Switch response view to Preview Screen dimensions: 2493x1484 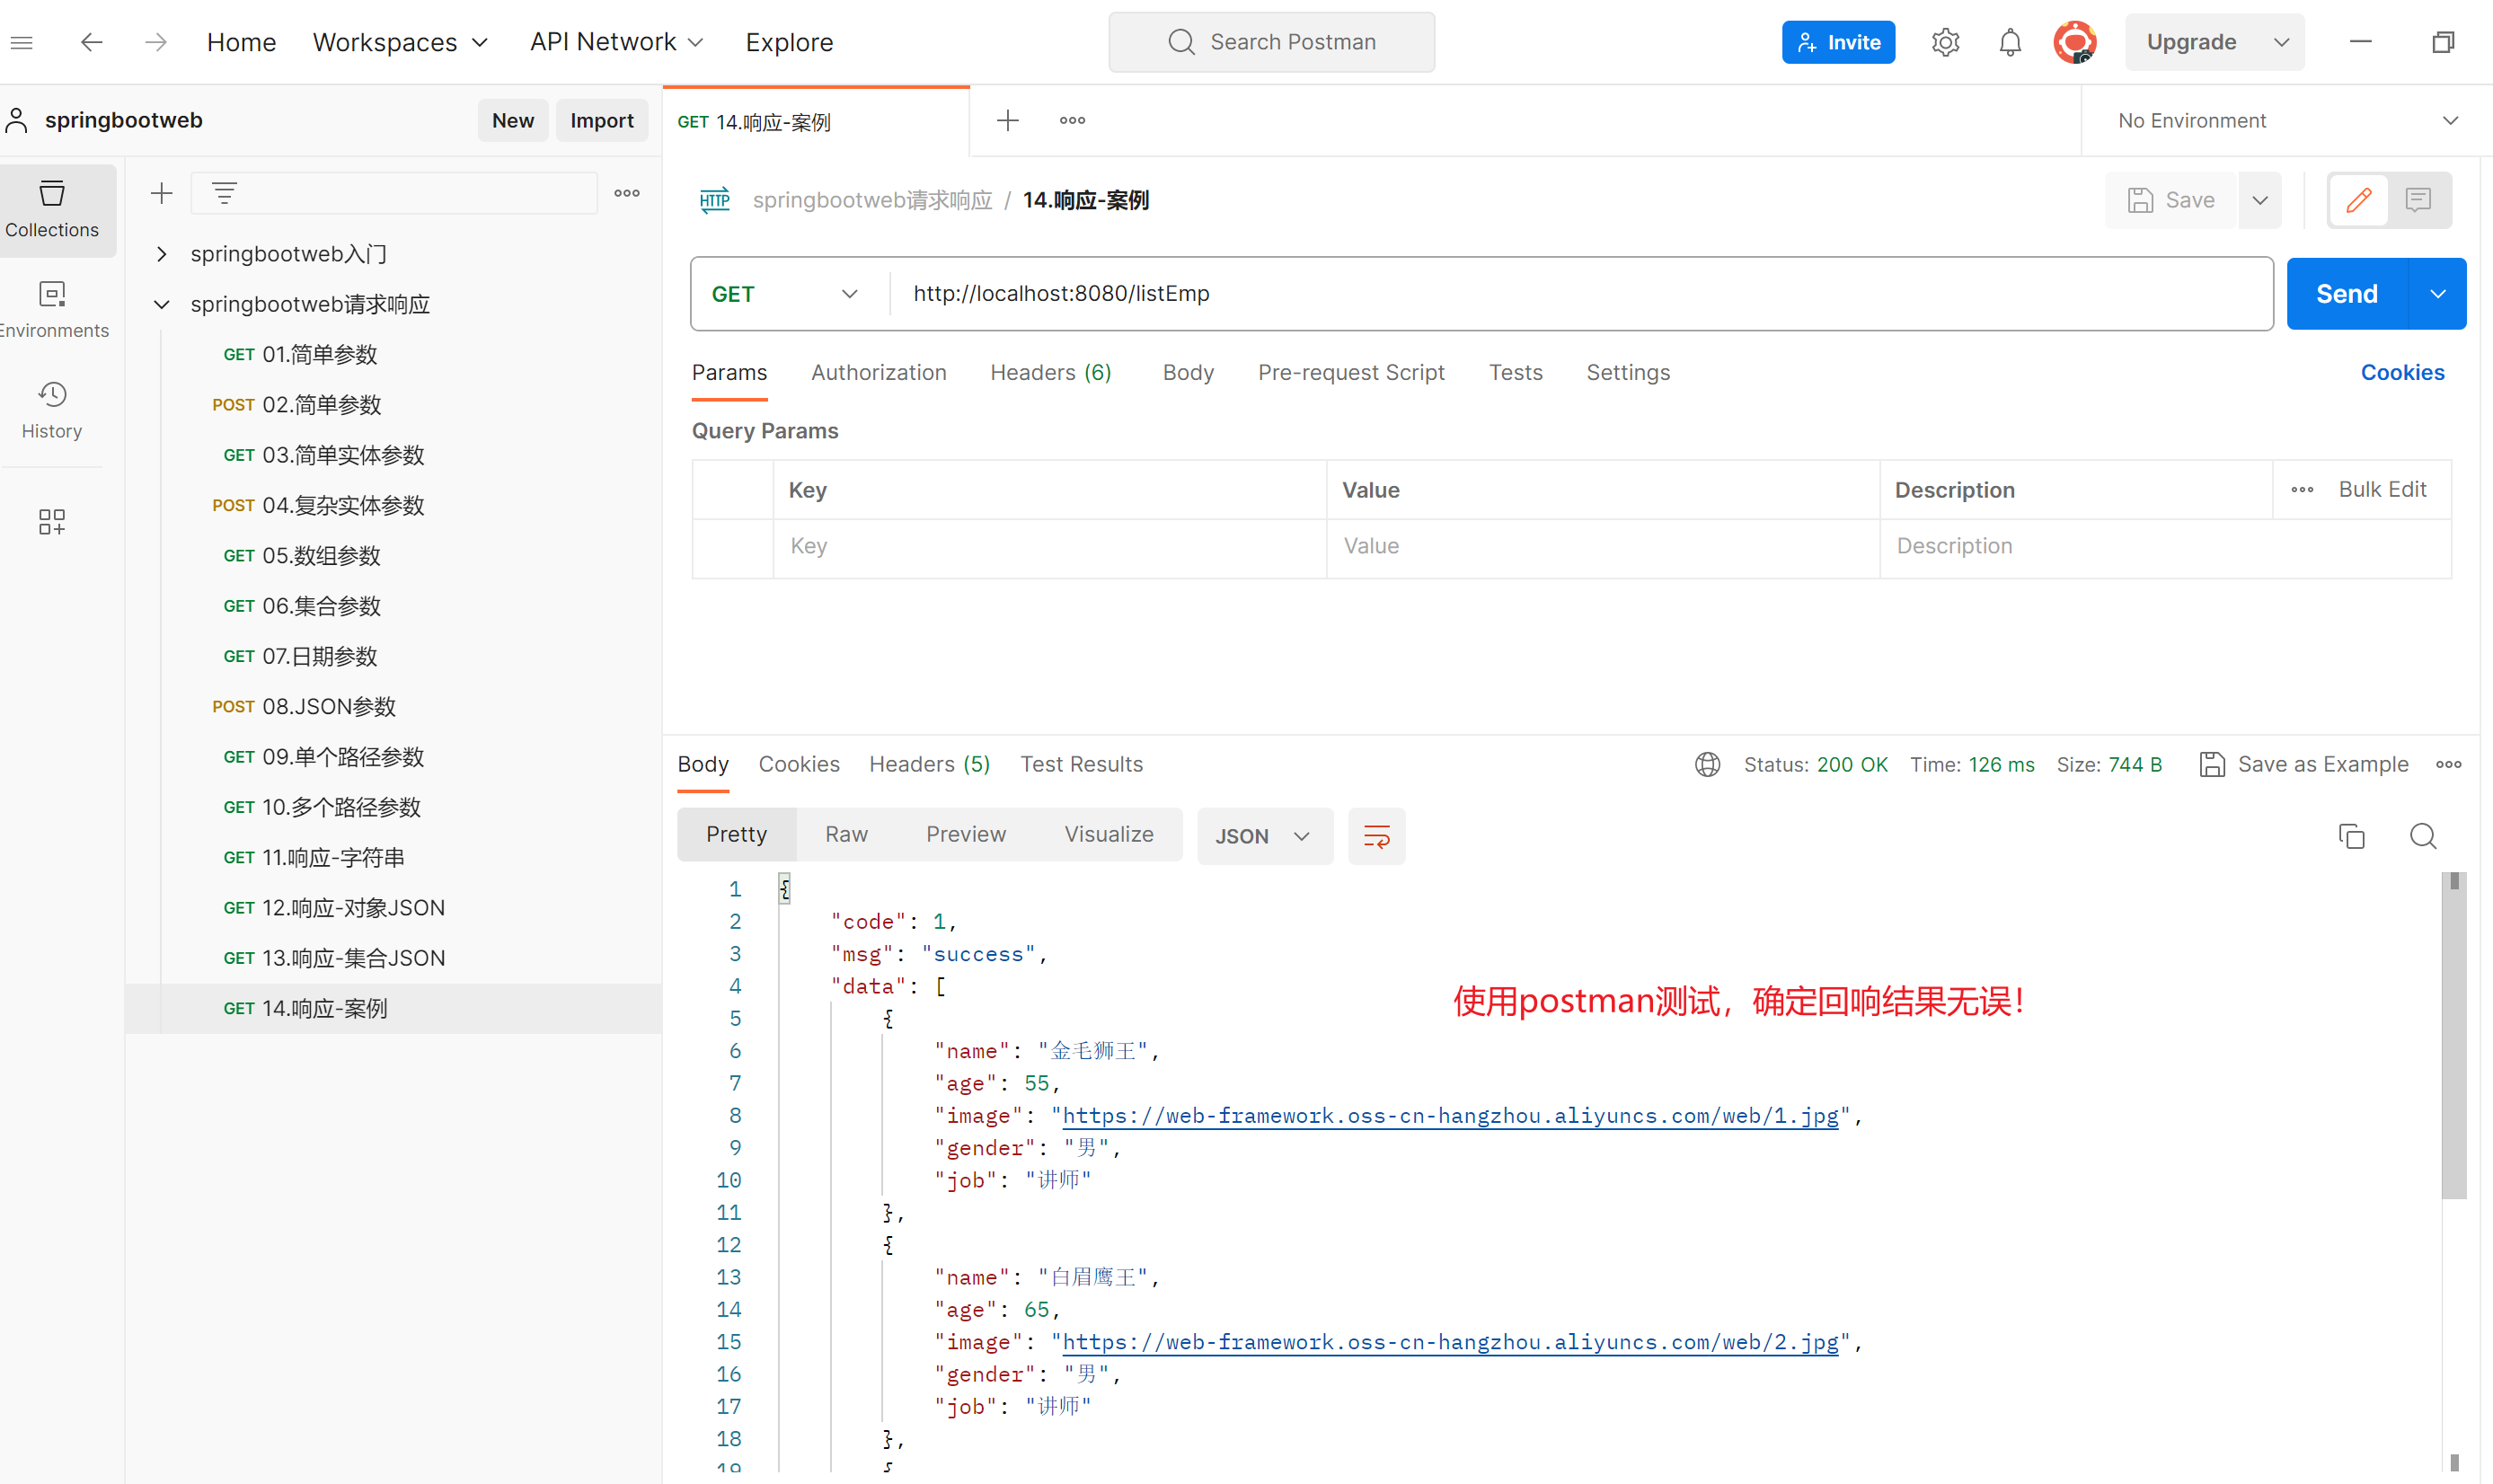click(x=965, y=835)
